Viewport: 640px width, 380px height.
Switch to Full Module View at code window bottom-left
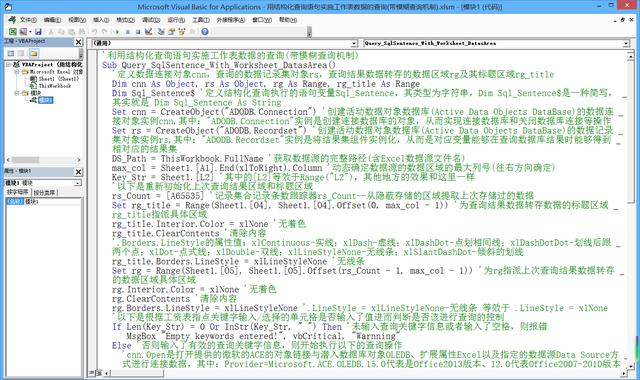click(x=99, y=373)
